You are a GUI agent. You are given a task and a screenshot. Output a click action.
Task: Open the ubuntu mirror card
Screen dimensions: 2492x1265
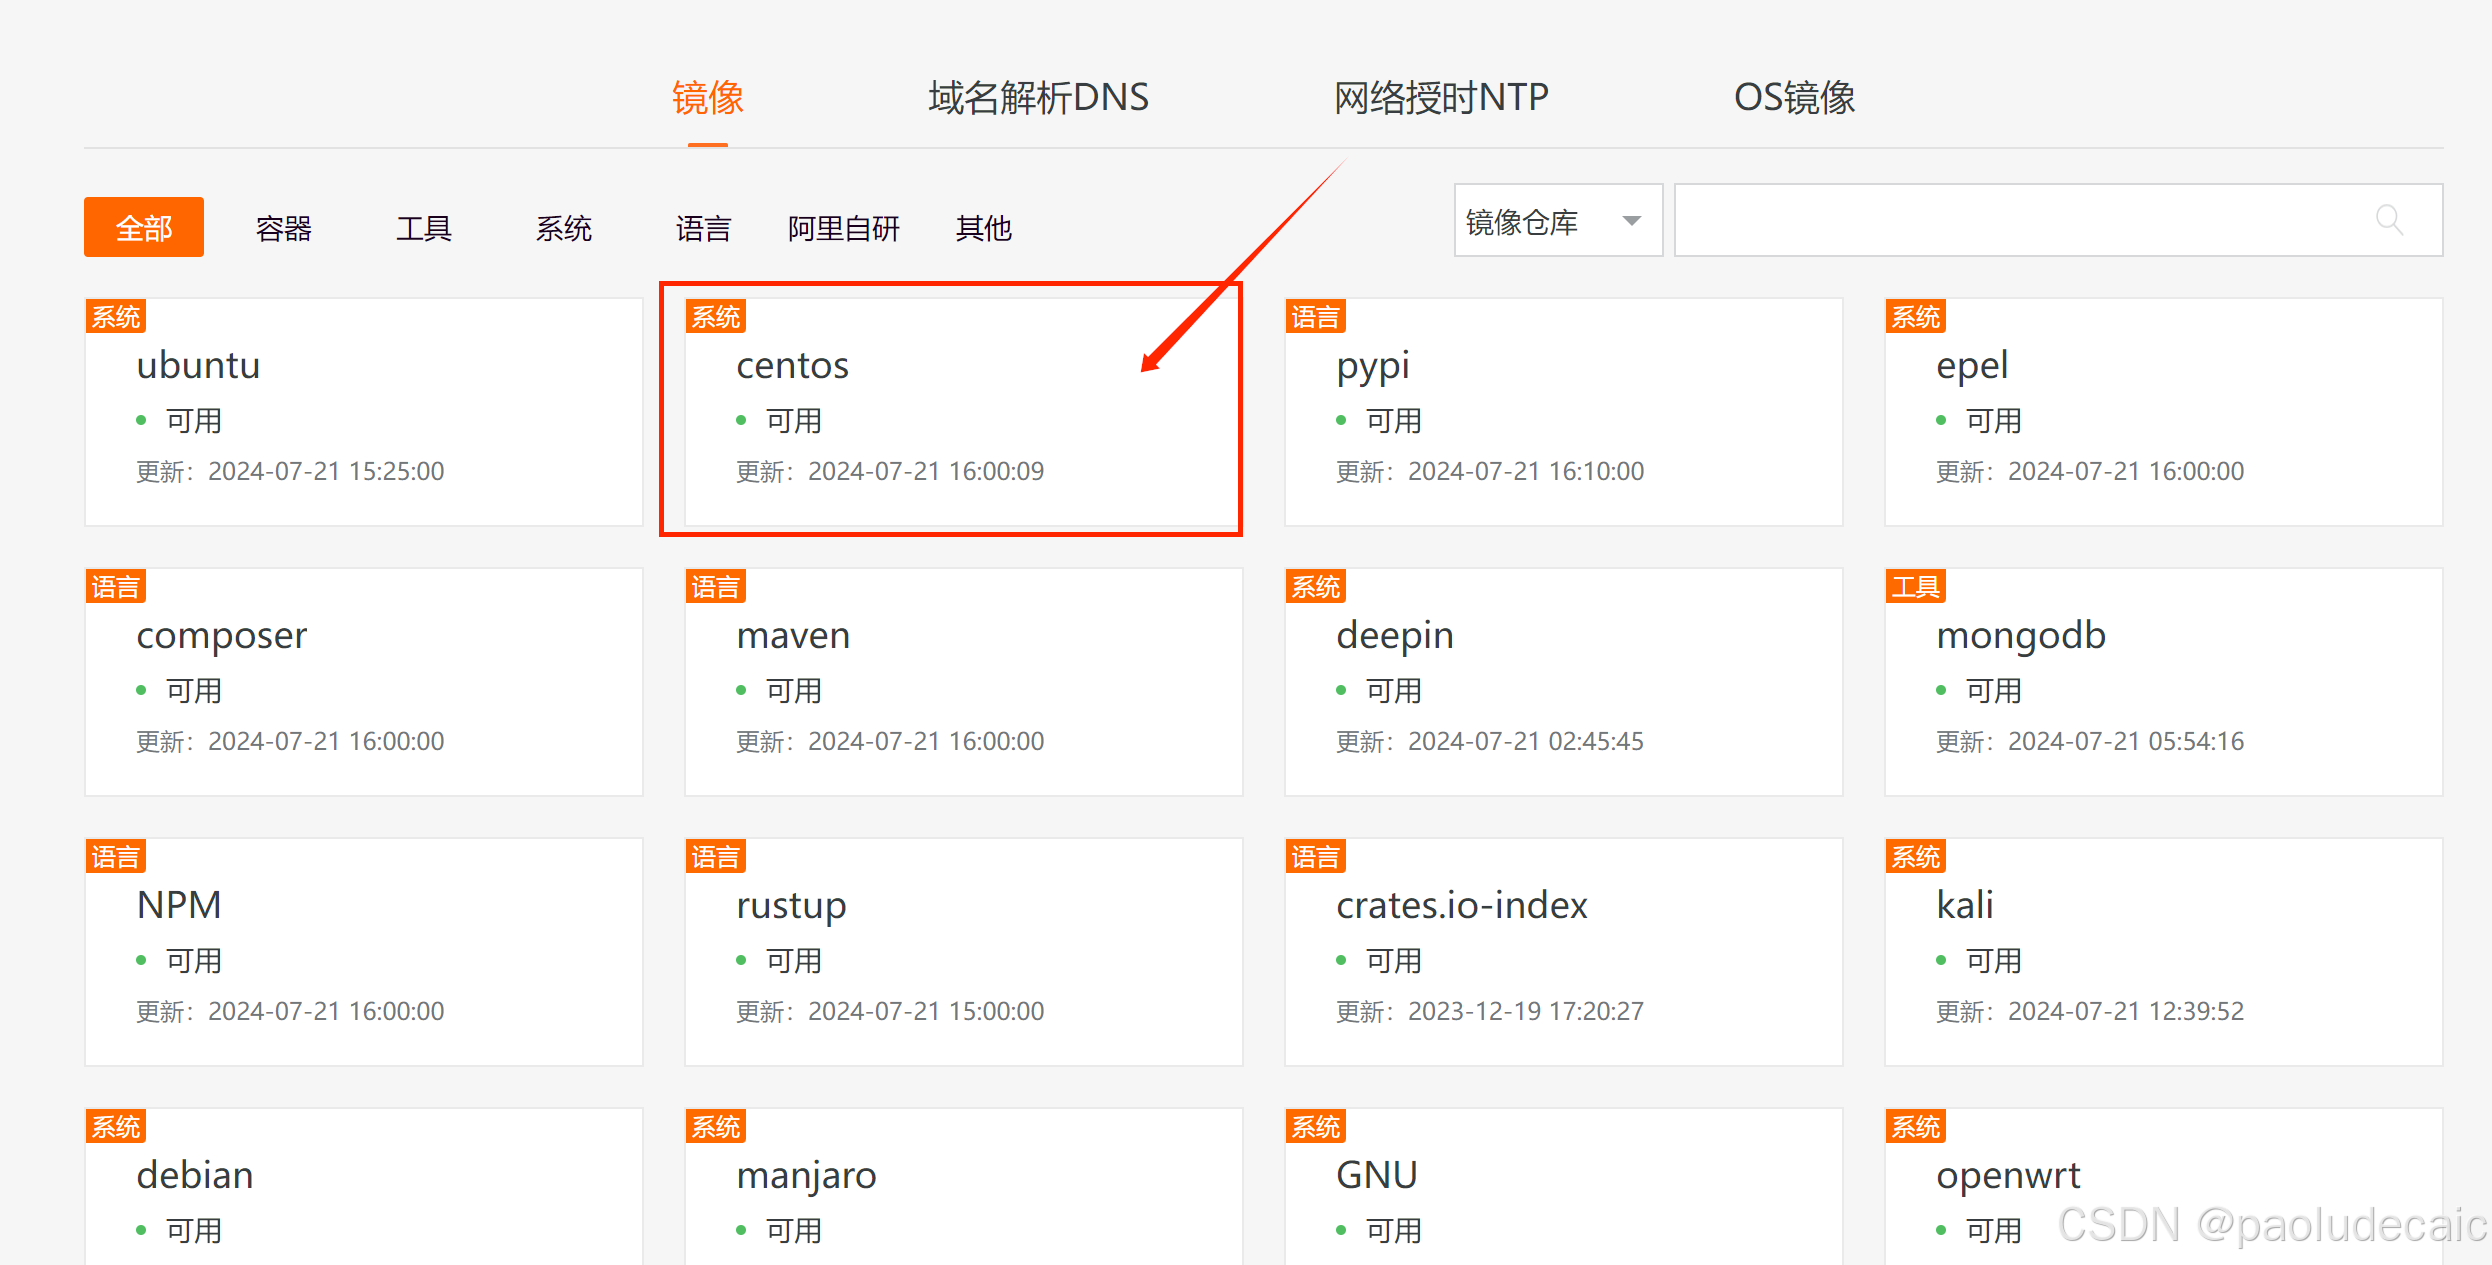364,412
